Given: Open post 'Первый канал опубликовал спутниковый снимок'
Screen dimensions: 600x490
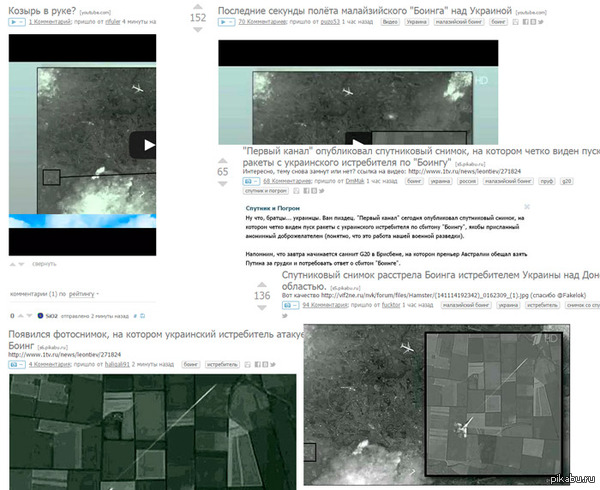Looking at the screenshot, I should point(421,156).
